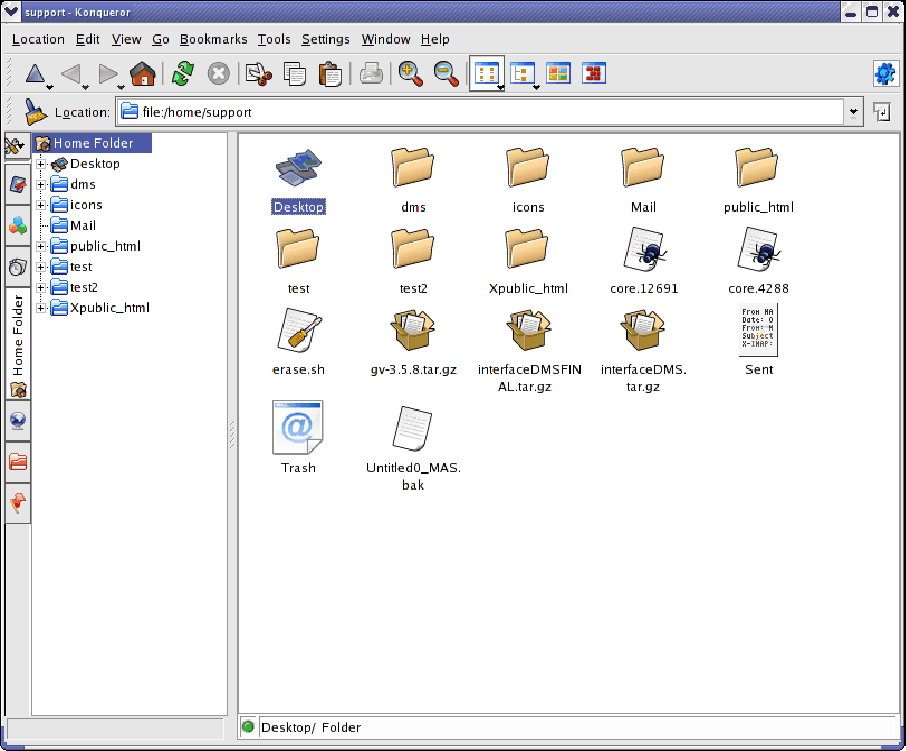Switch to Tree View mode
Viewport: 906px width, 751px height.
[522, 73]
